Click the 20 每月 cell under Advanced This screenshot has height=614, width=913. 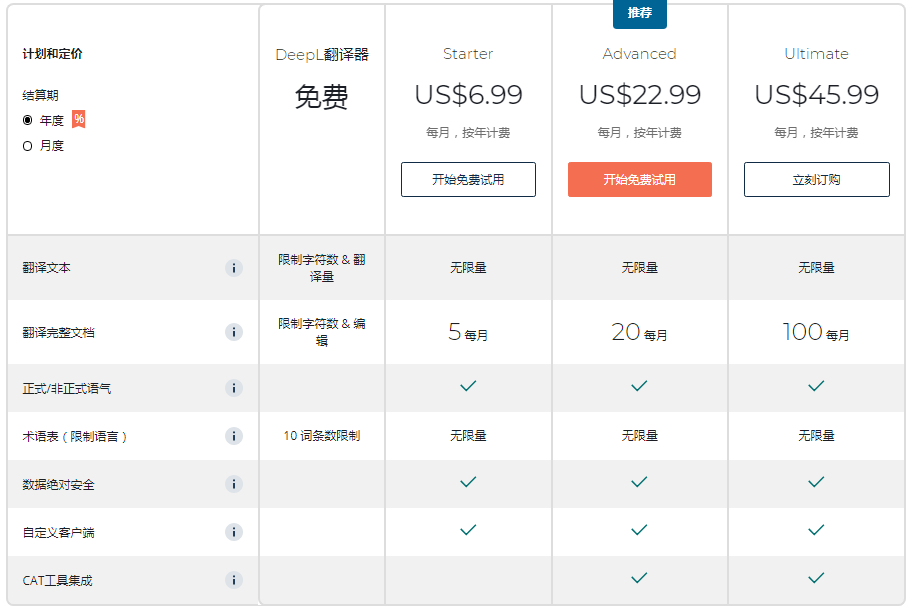point(639,332)
